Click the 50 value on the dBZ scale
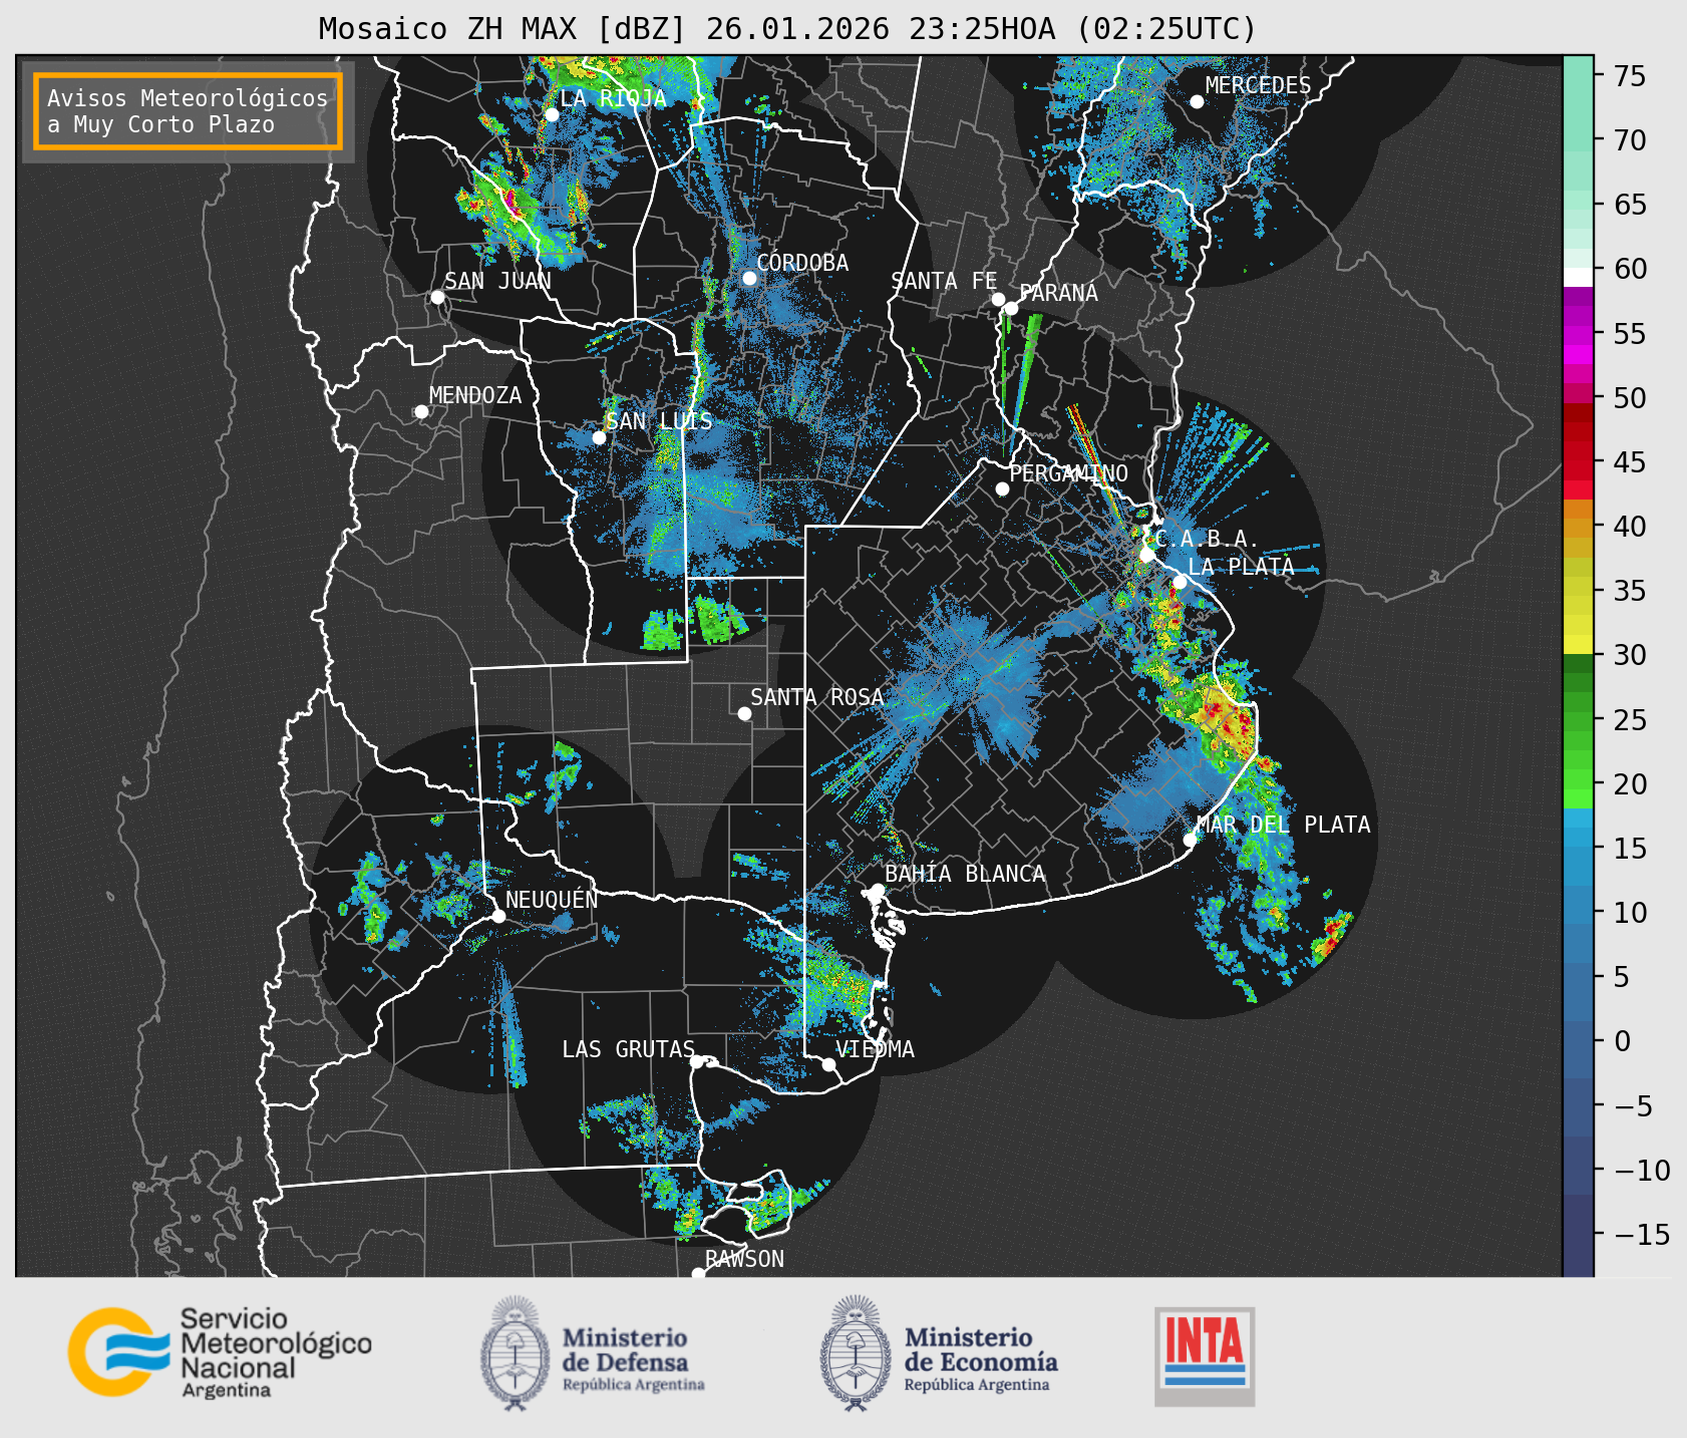The width and height of the screenshot is (1687, 1438). (1629, 398)
